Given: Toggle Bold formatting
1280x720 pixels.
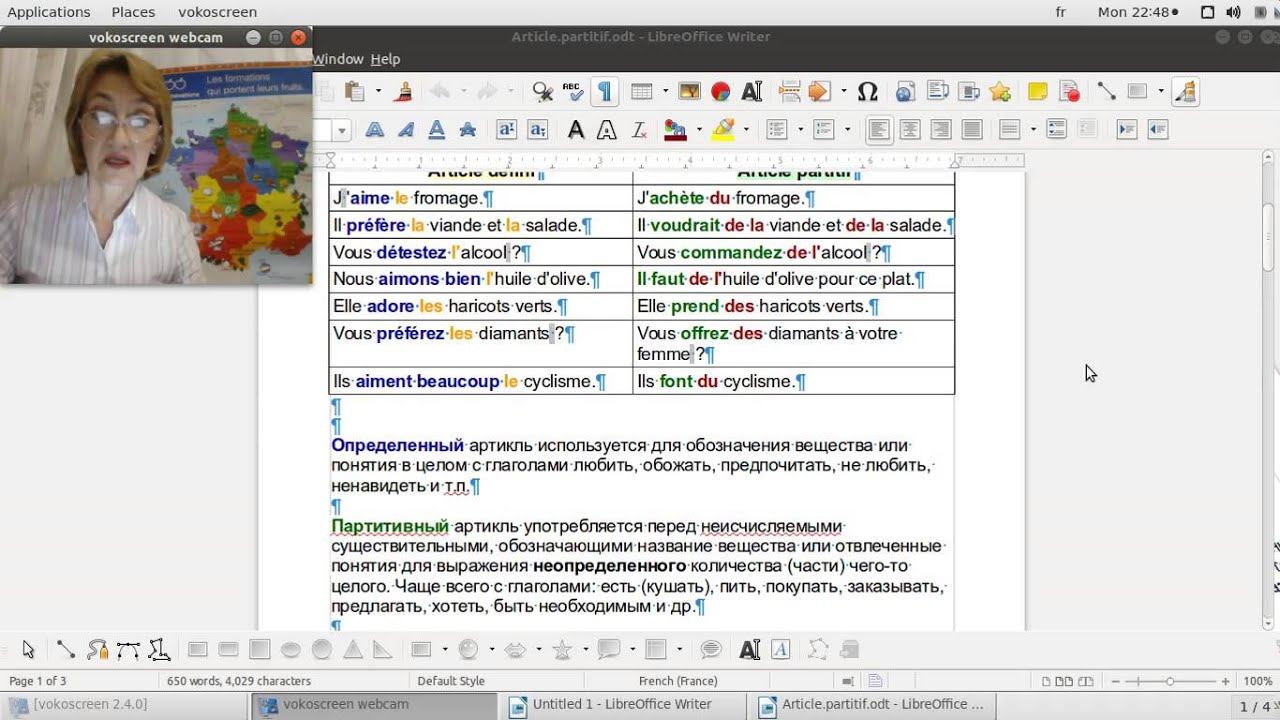Looking at the screenshot, I should (x=374, y=129).
